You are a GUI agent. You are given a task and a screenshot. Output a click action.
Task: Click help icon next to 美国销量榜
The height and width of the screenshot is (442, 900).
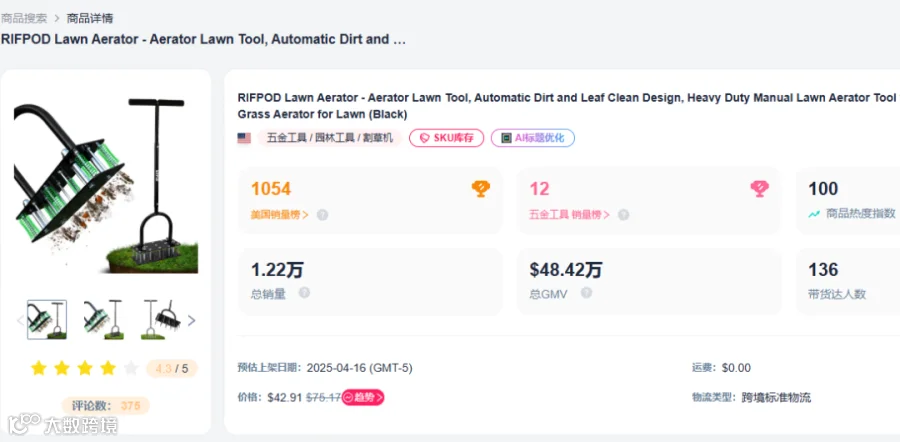(x=322, y=214)
